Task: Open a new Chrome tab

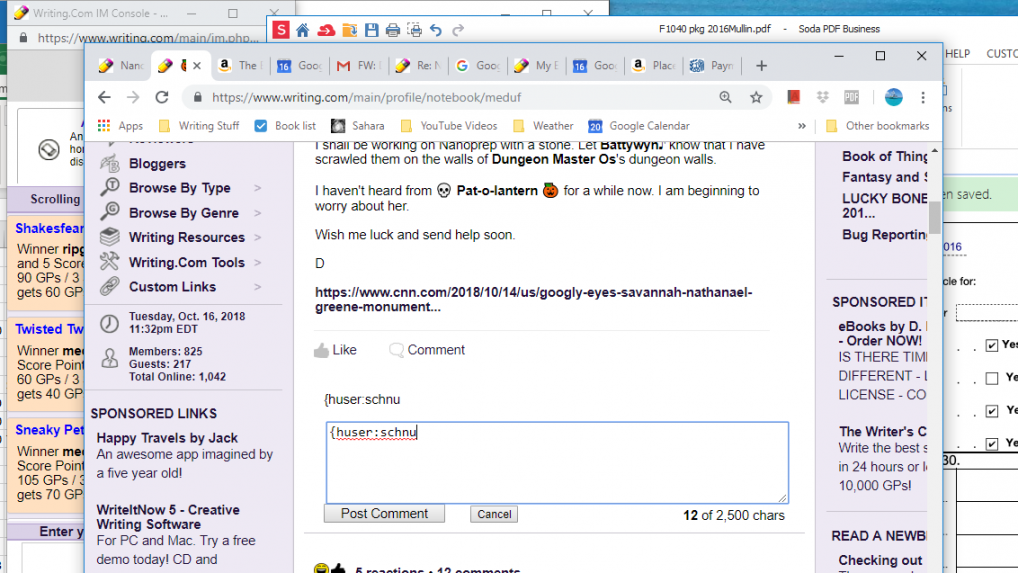Action: pos(761,66)
